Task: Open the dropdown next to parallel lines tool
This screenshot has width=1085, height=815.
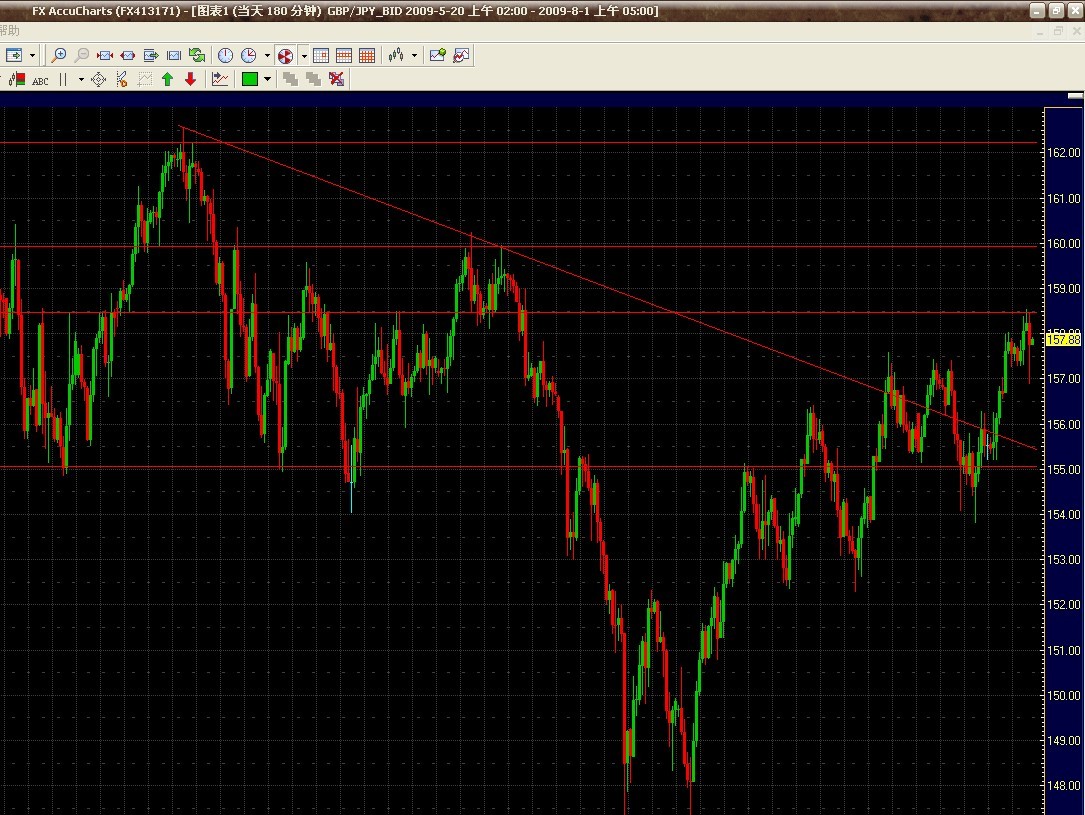Action: coord(81,80)
